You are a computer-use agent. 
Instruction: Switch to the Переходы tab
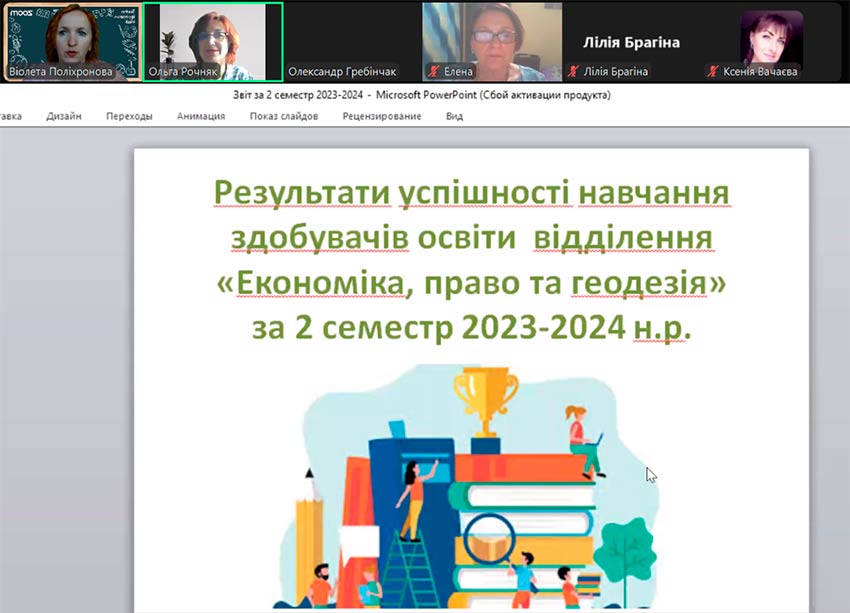129,116
